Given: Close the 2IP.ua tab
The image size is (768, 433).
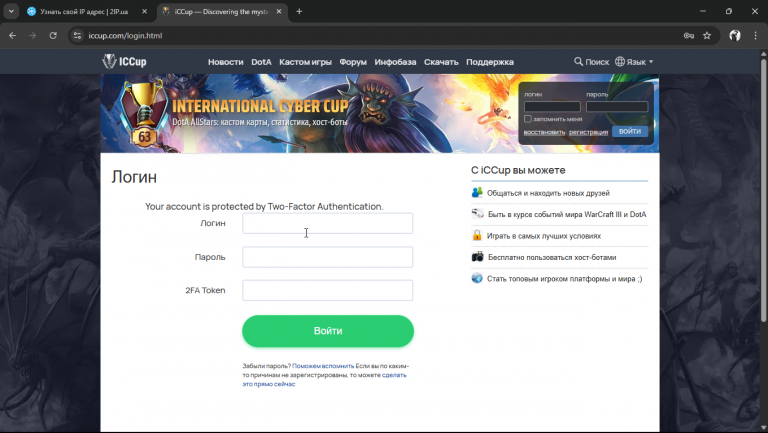Looking at the screenshot, I should [144, 11].
